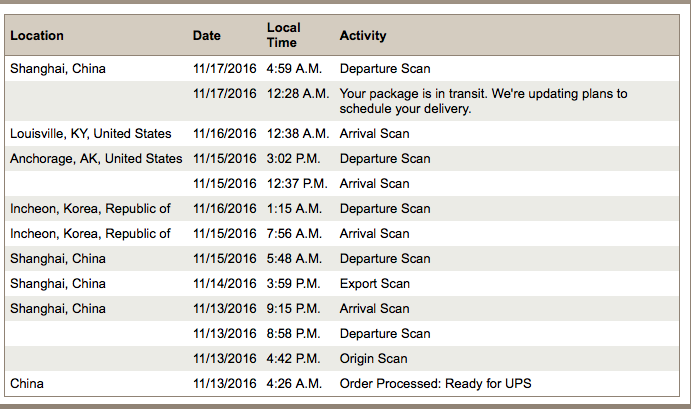Image resolution: width=695 pixels, height=417 pixels.
Task: Click the 9:15 P.M. Shanghai arrival time
Action: pyautogui.click(x=293, y=308)
